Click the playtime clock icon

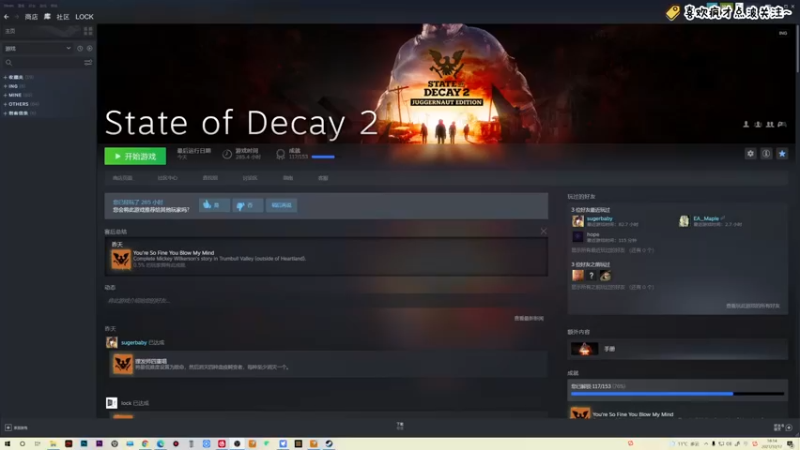(x=227, y=154)
